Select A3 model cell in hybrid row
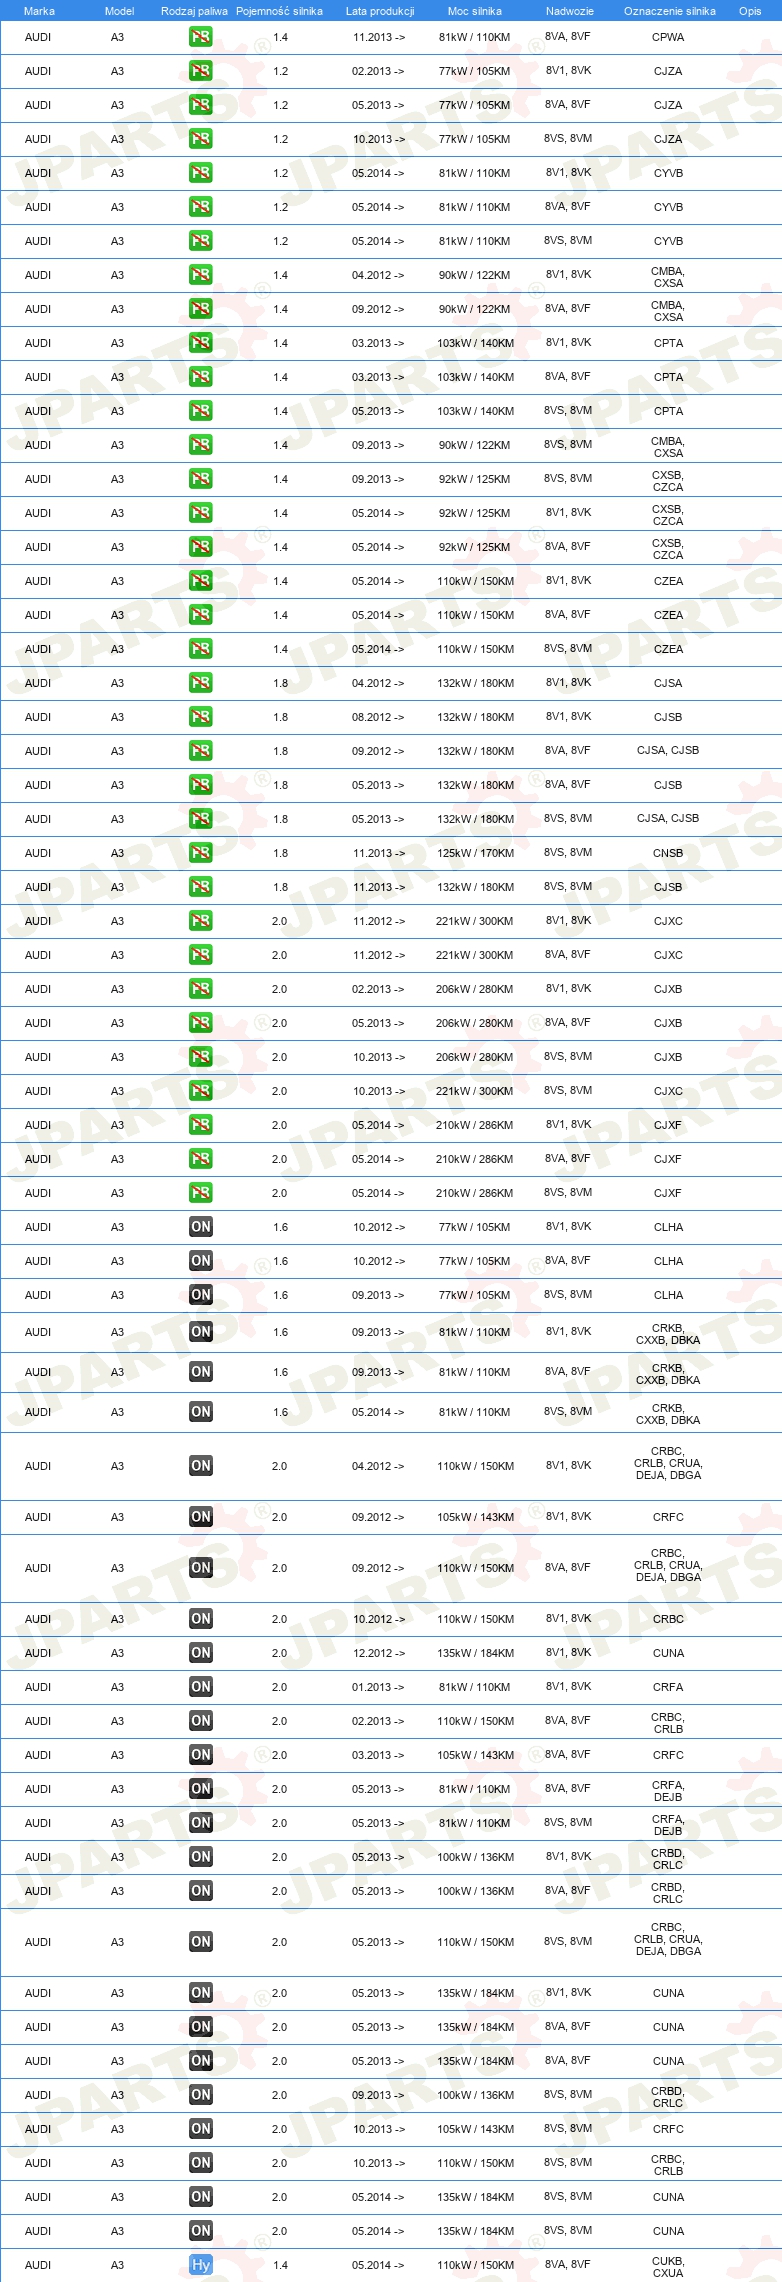 (117, 2265)
